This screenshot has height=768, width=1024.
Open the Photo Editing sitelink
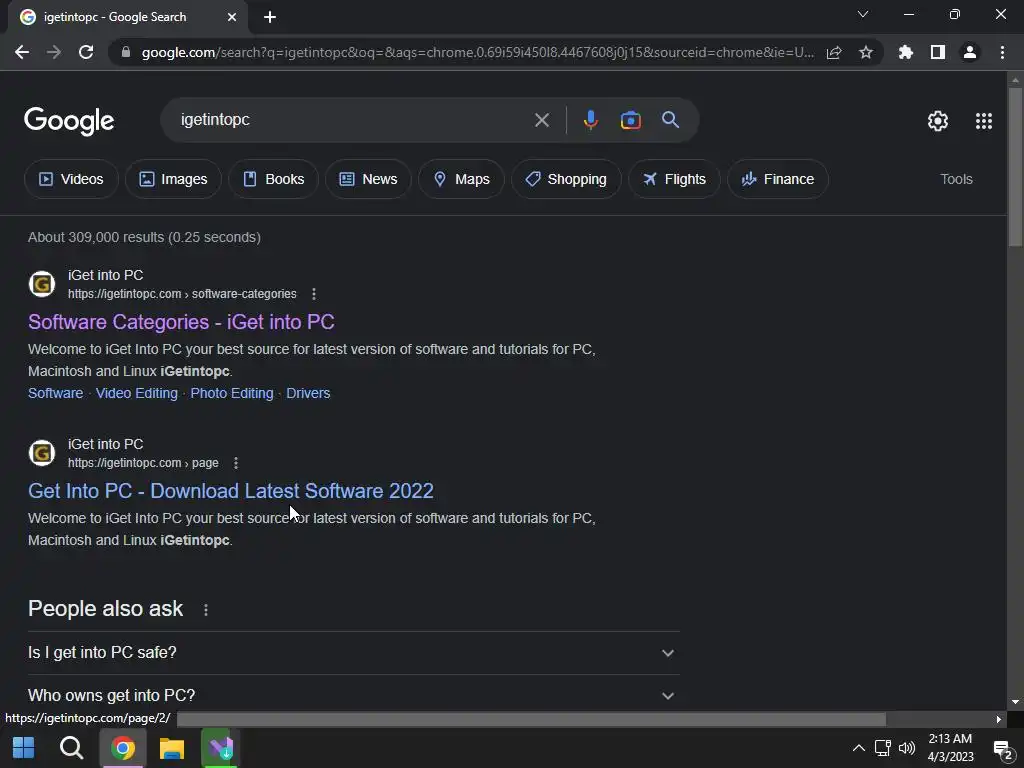point(232,393)
